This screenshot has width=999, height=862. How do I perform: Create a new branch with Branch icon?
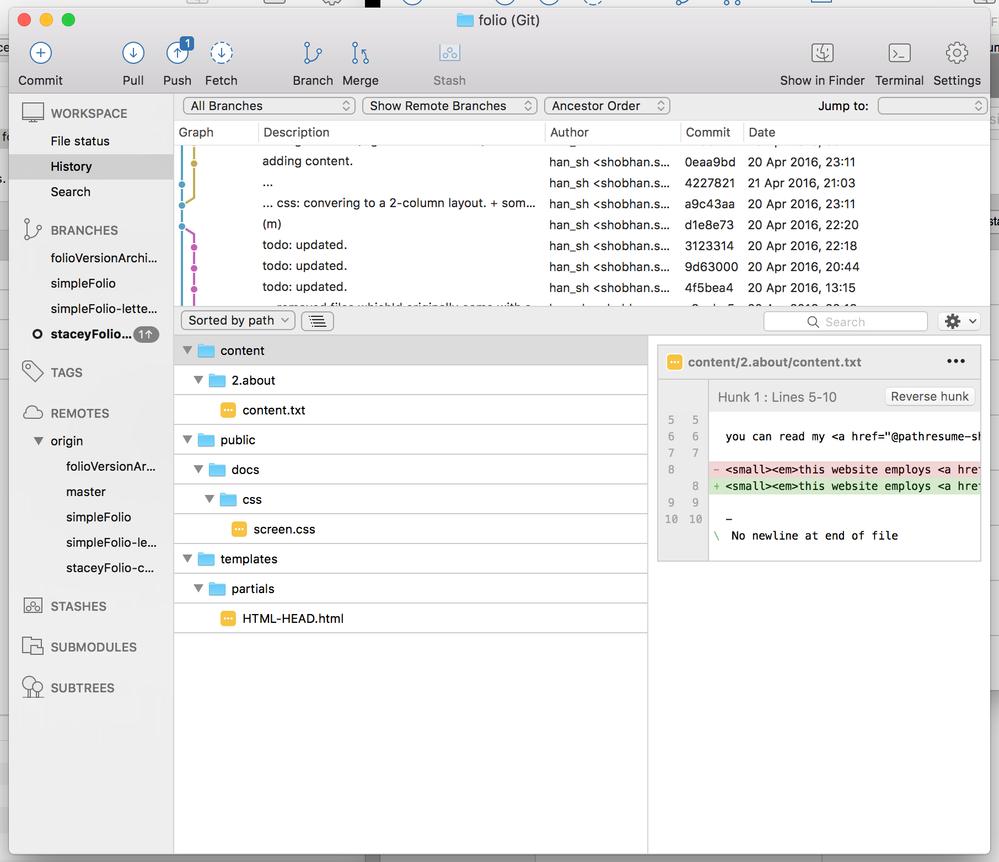point(312,54)
